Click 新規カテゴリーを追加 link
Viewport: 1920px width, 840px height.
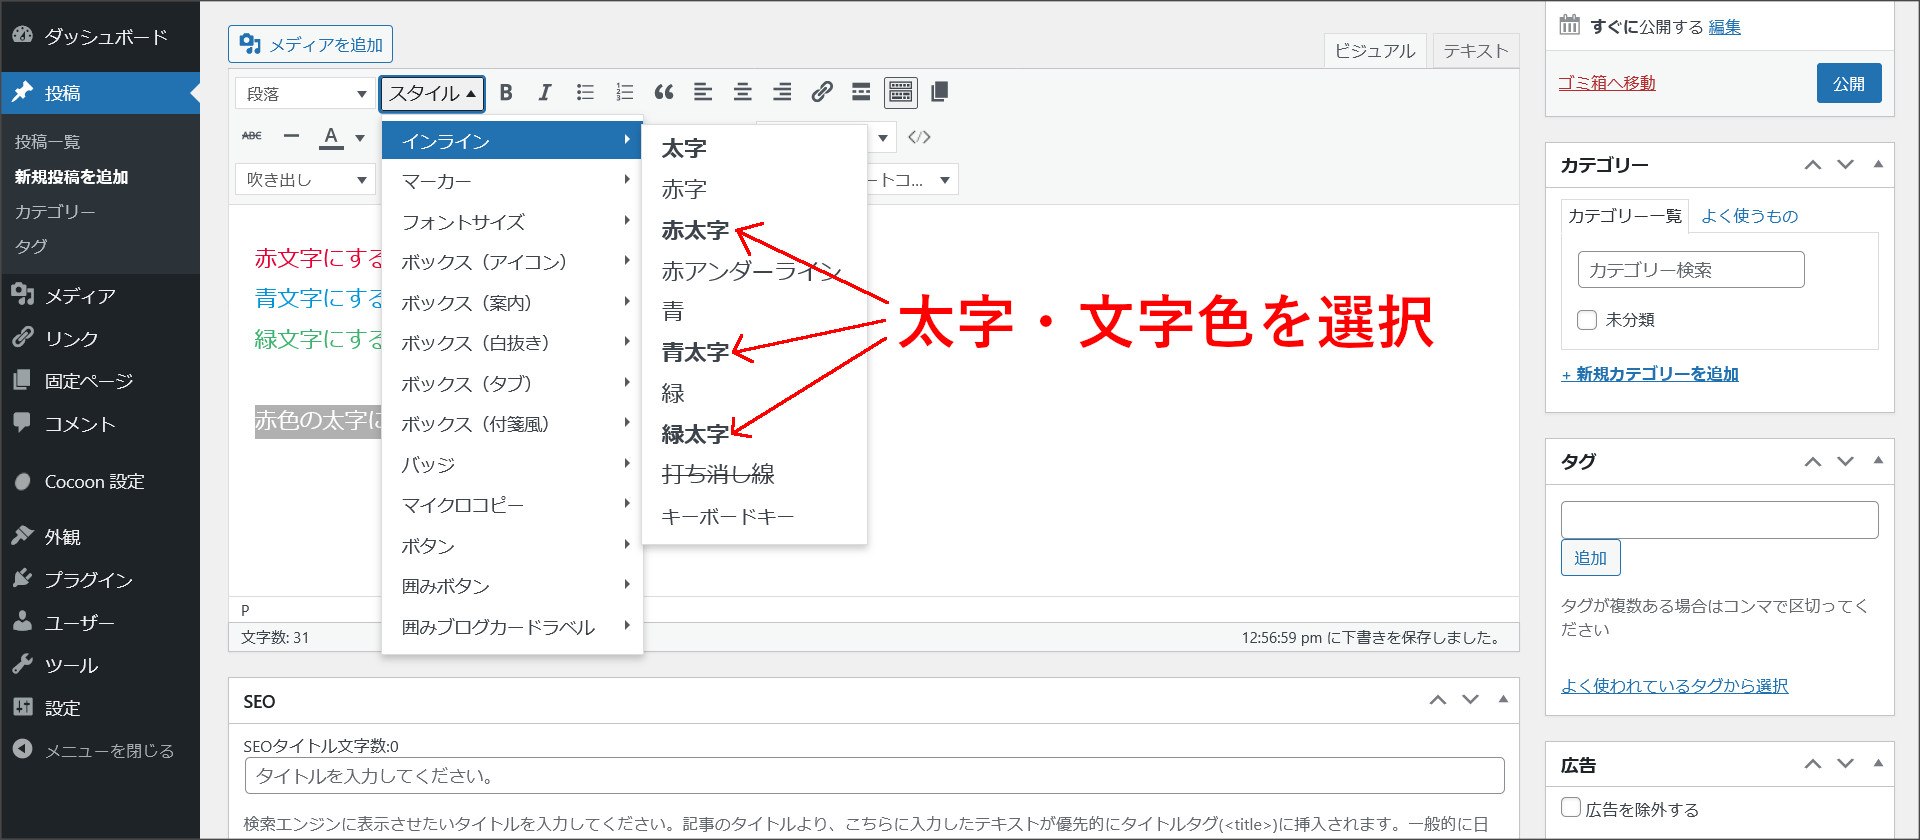pyautogui.click(x=1650, y=374)
